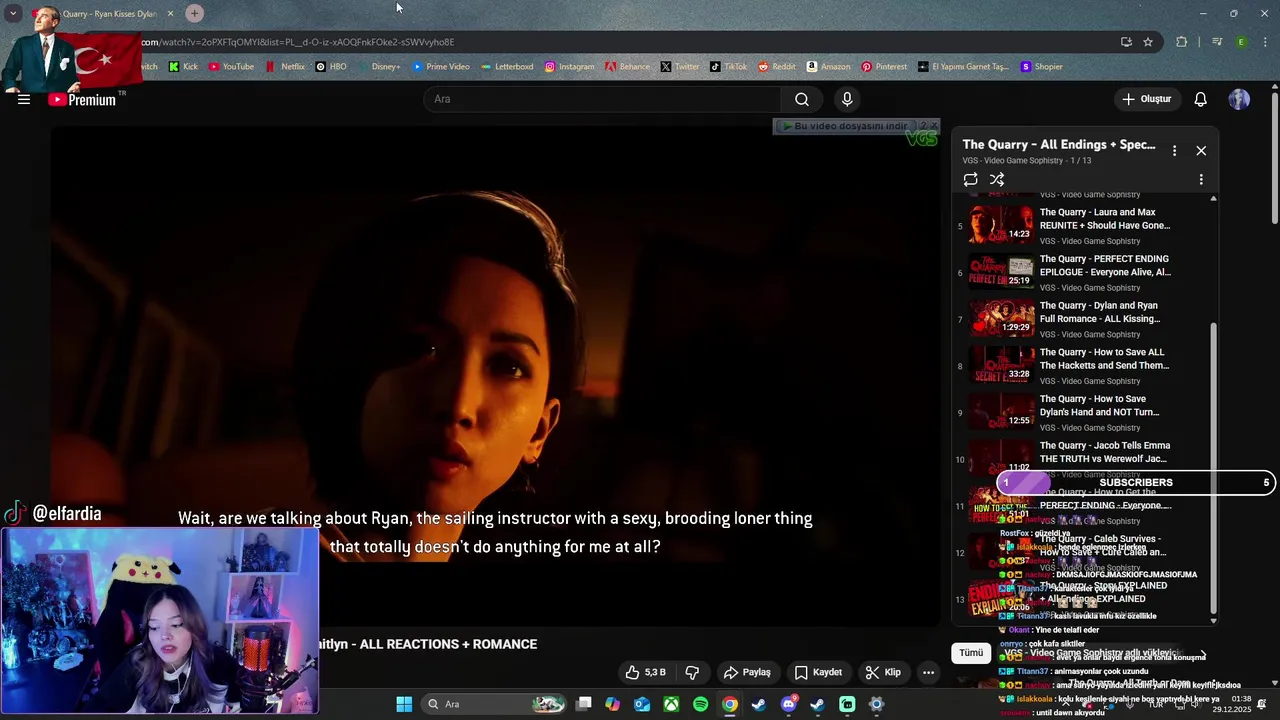Open Discord from the taskbar
Image resolution: width=1280 pixels, height=720 pixels.
789,704
